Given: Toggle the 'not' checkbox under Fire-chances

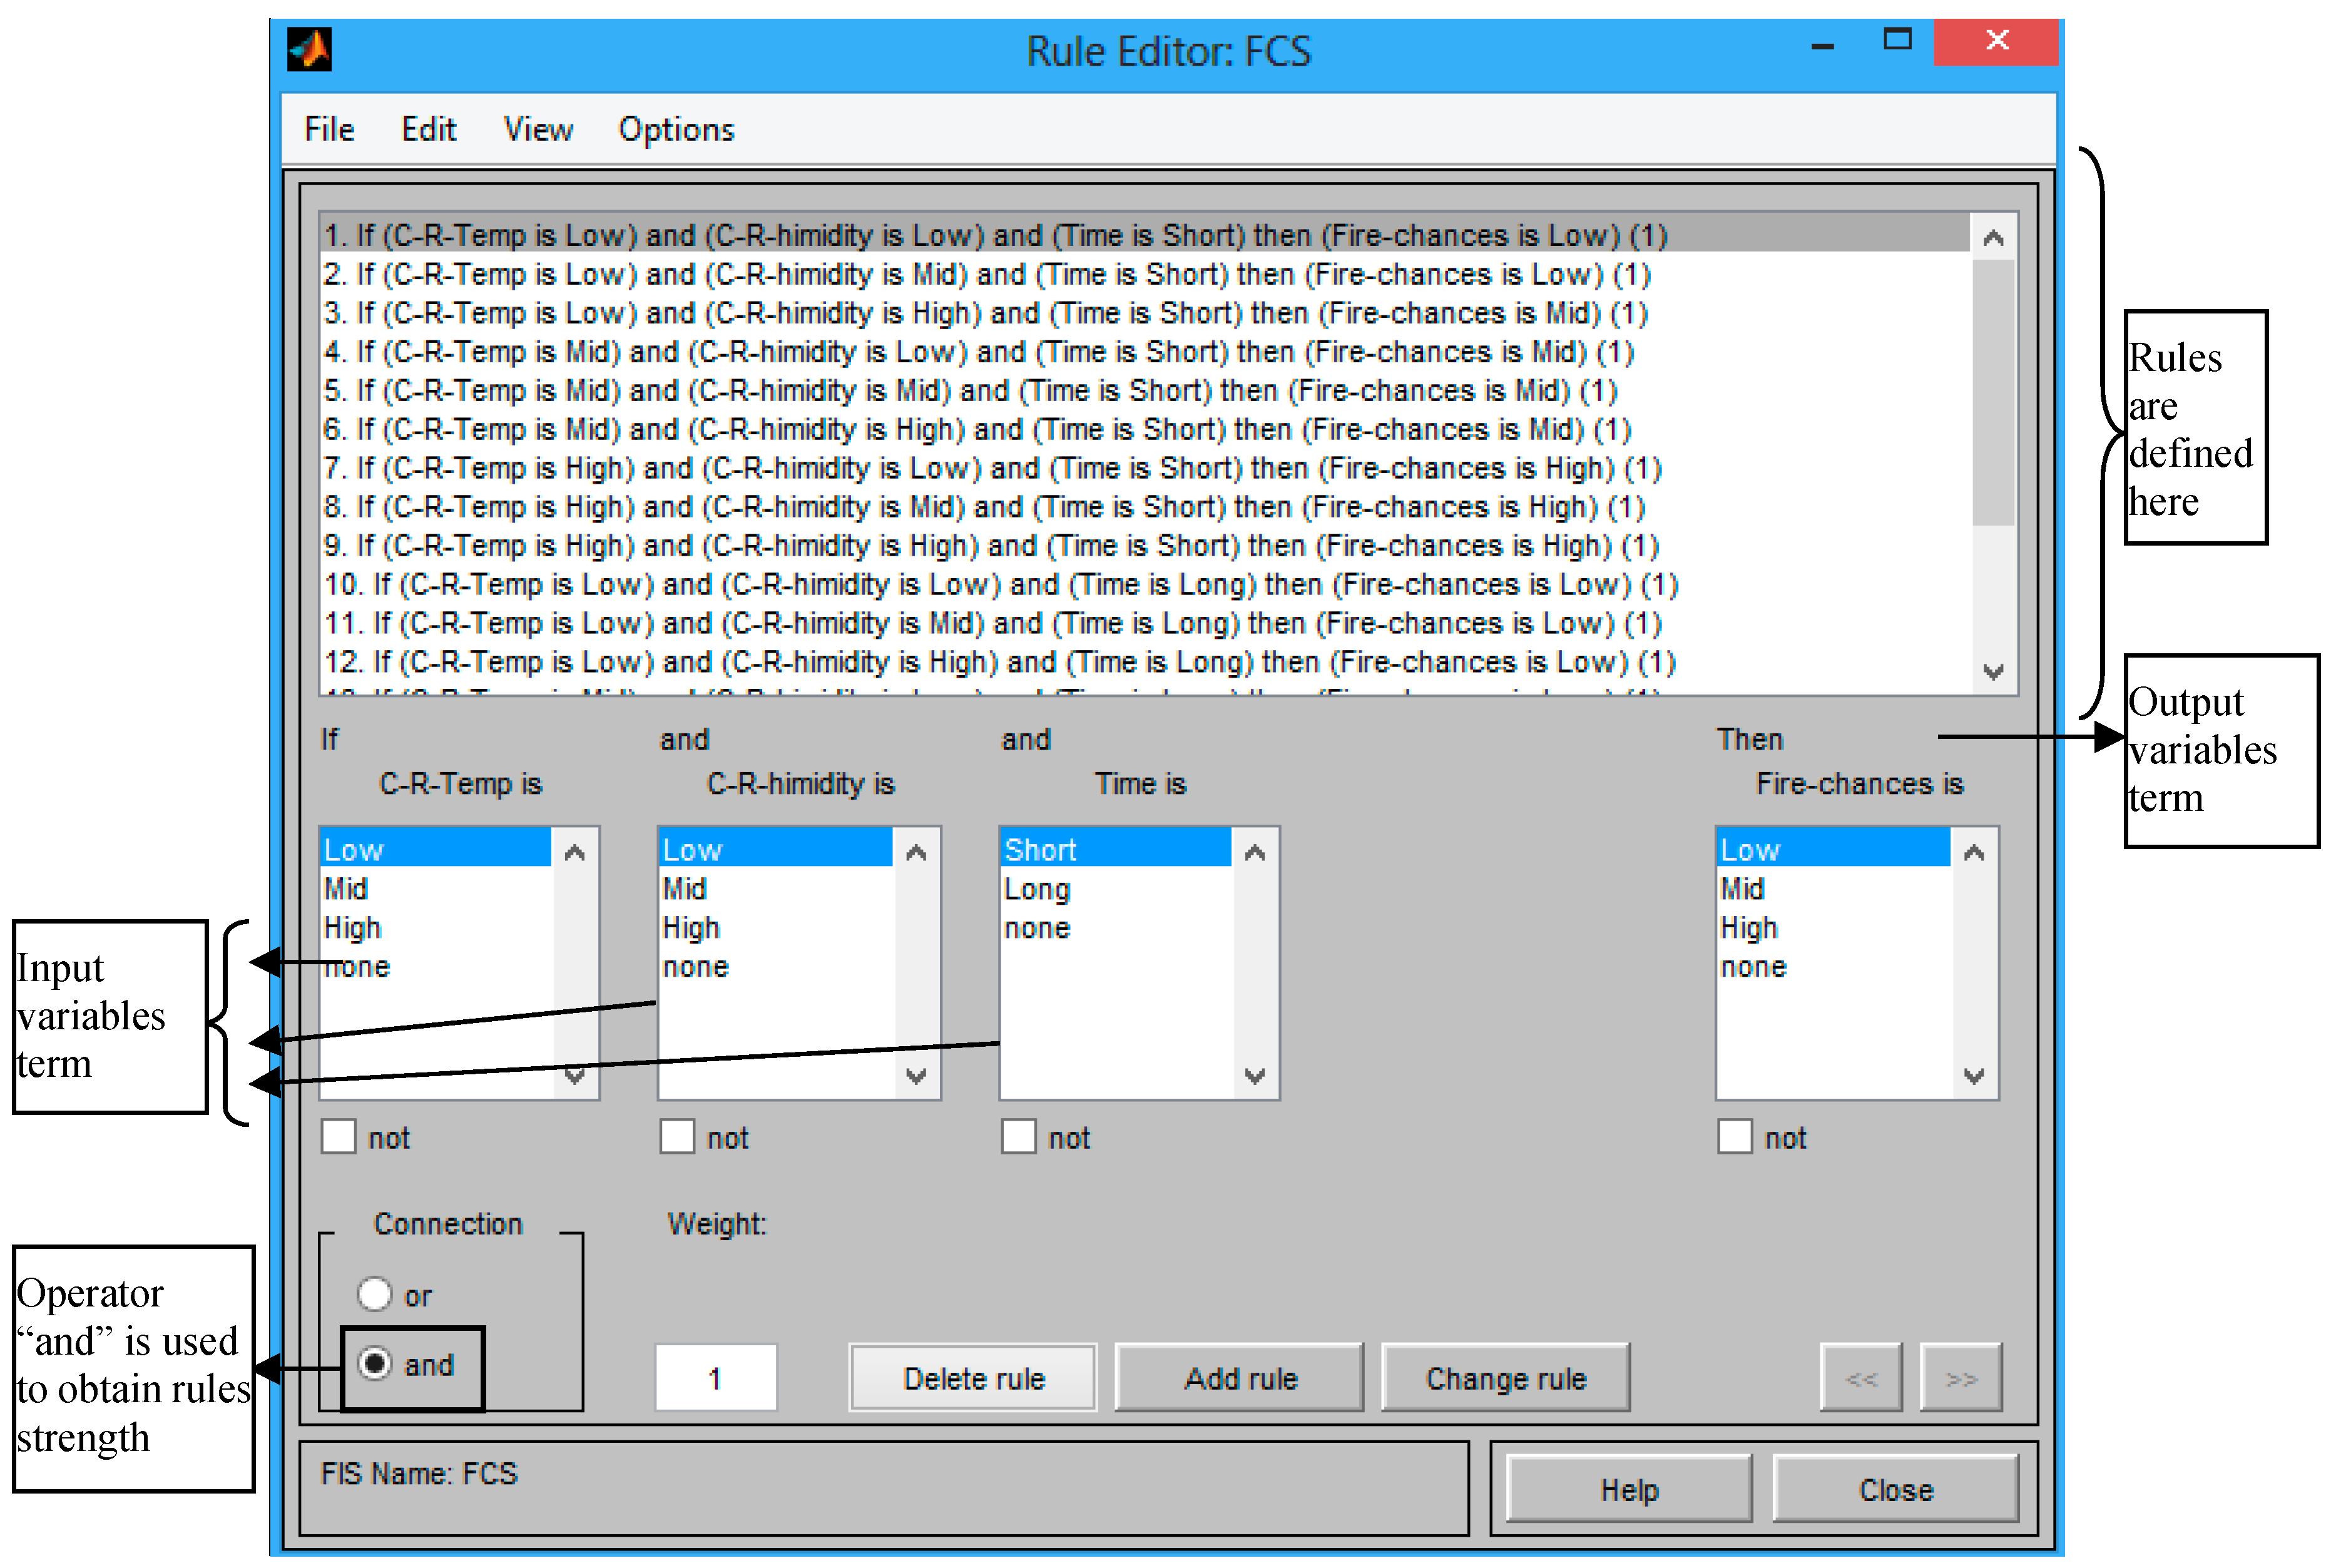Looking at the screenshot, I should coord(1735,1137).
